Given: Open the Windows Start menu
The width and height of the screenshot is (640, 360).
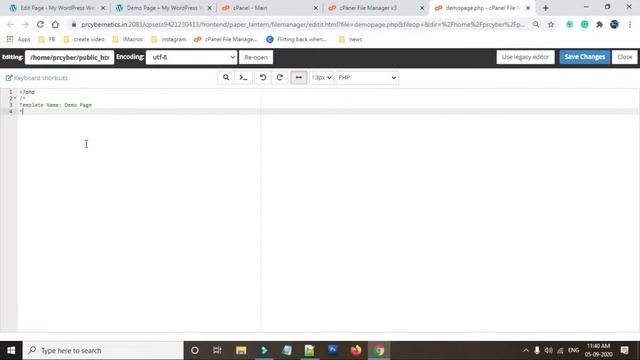Looking at the screenshot, I should click(x=11, y=350).
